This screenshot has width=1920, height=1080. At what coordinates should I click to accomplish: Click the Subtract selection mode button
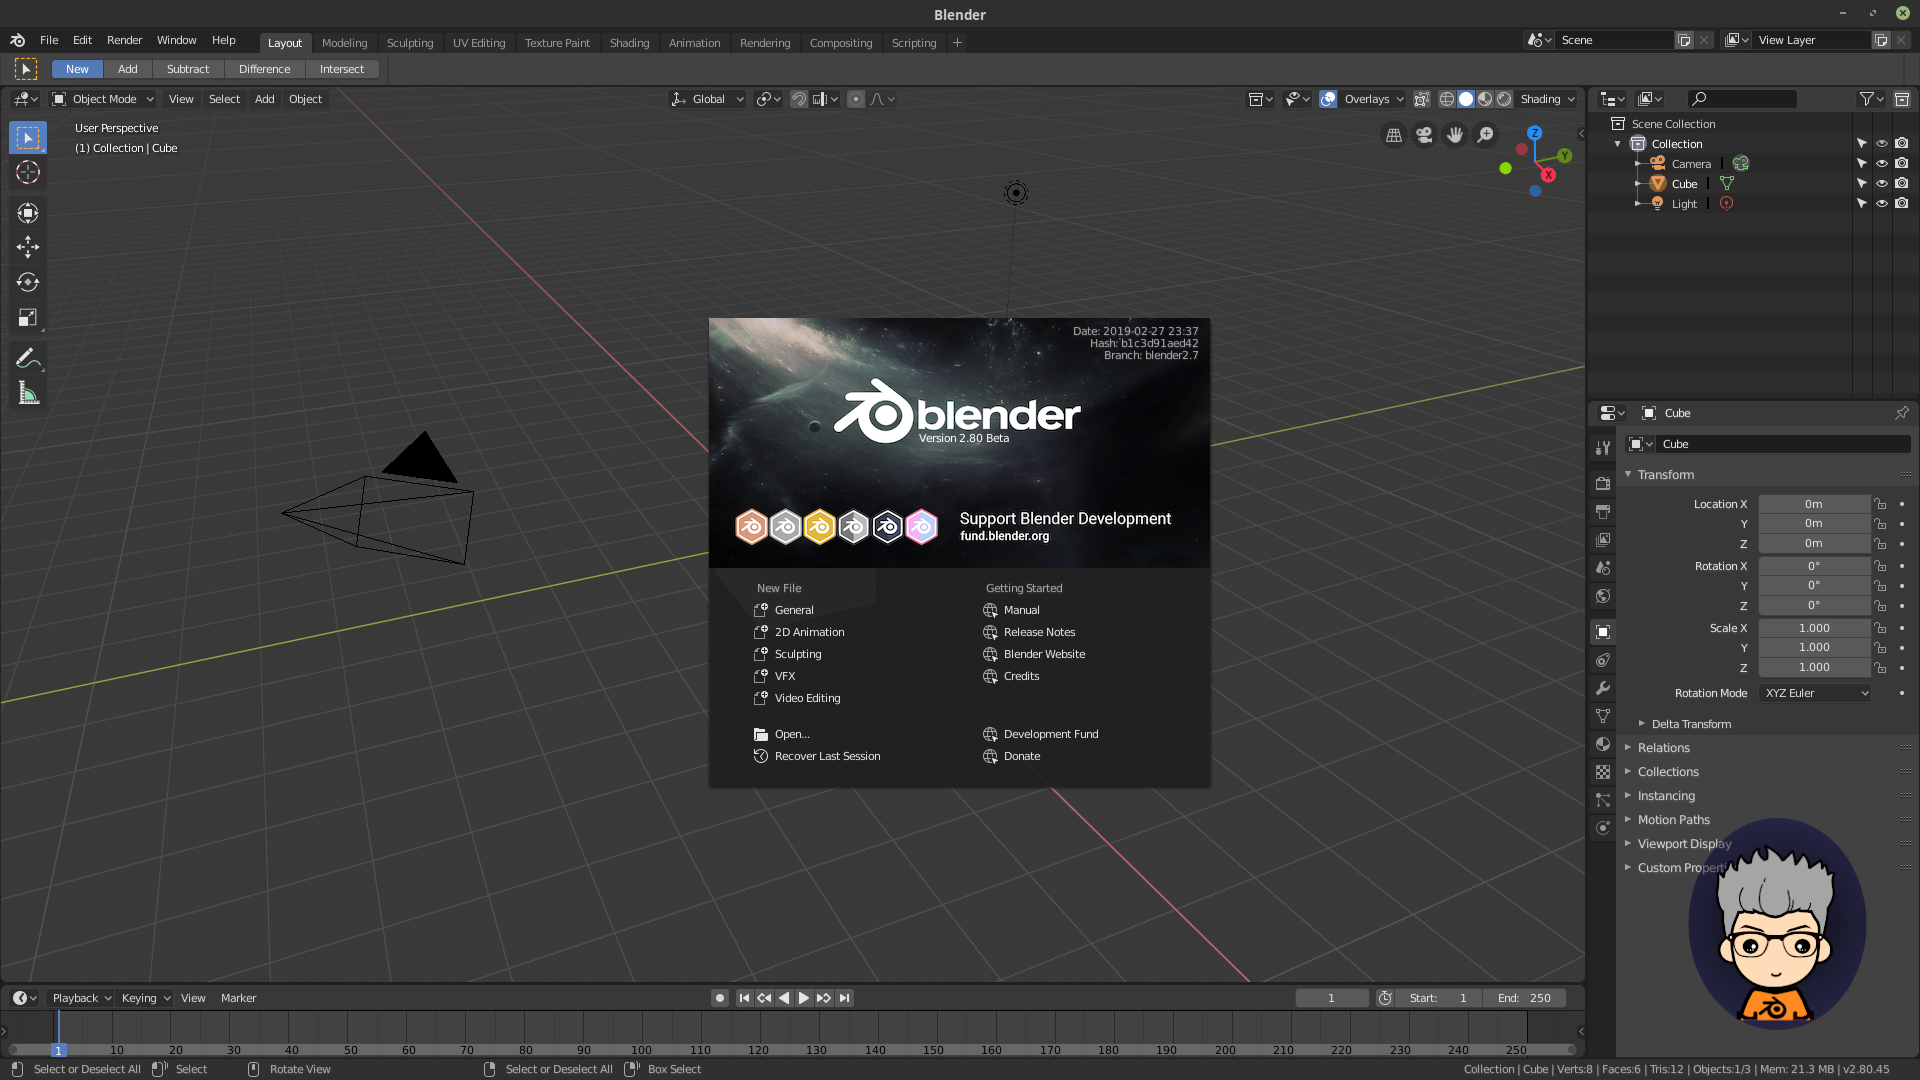(x=188, y=69)
